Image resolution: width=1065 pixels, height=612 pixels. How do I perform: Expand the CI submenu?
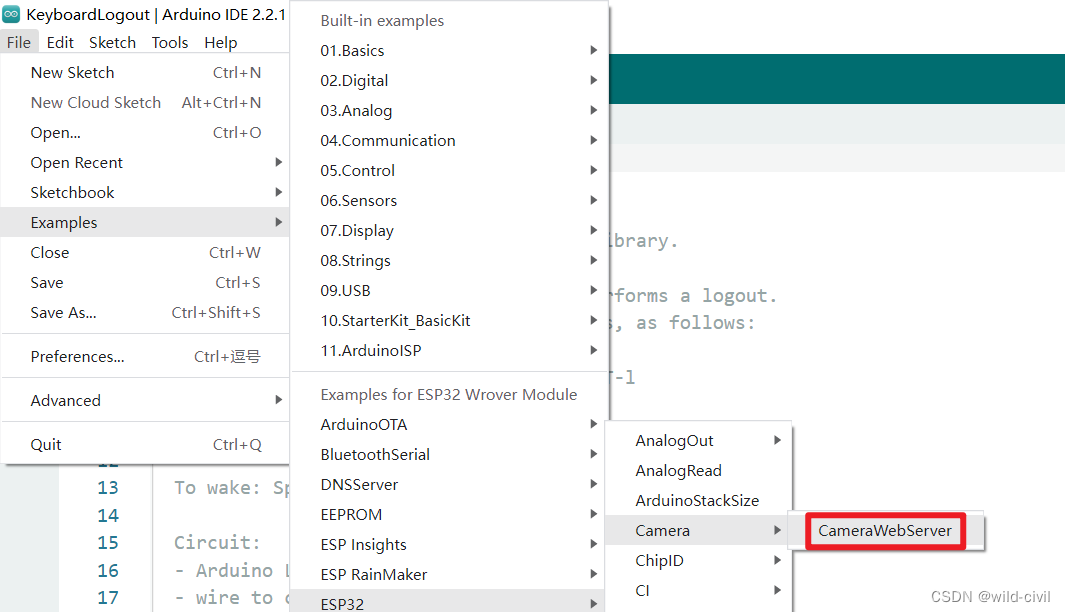(698, 590)
